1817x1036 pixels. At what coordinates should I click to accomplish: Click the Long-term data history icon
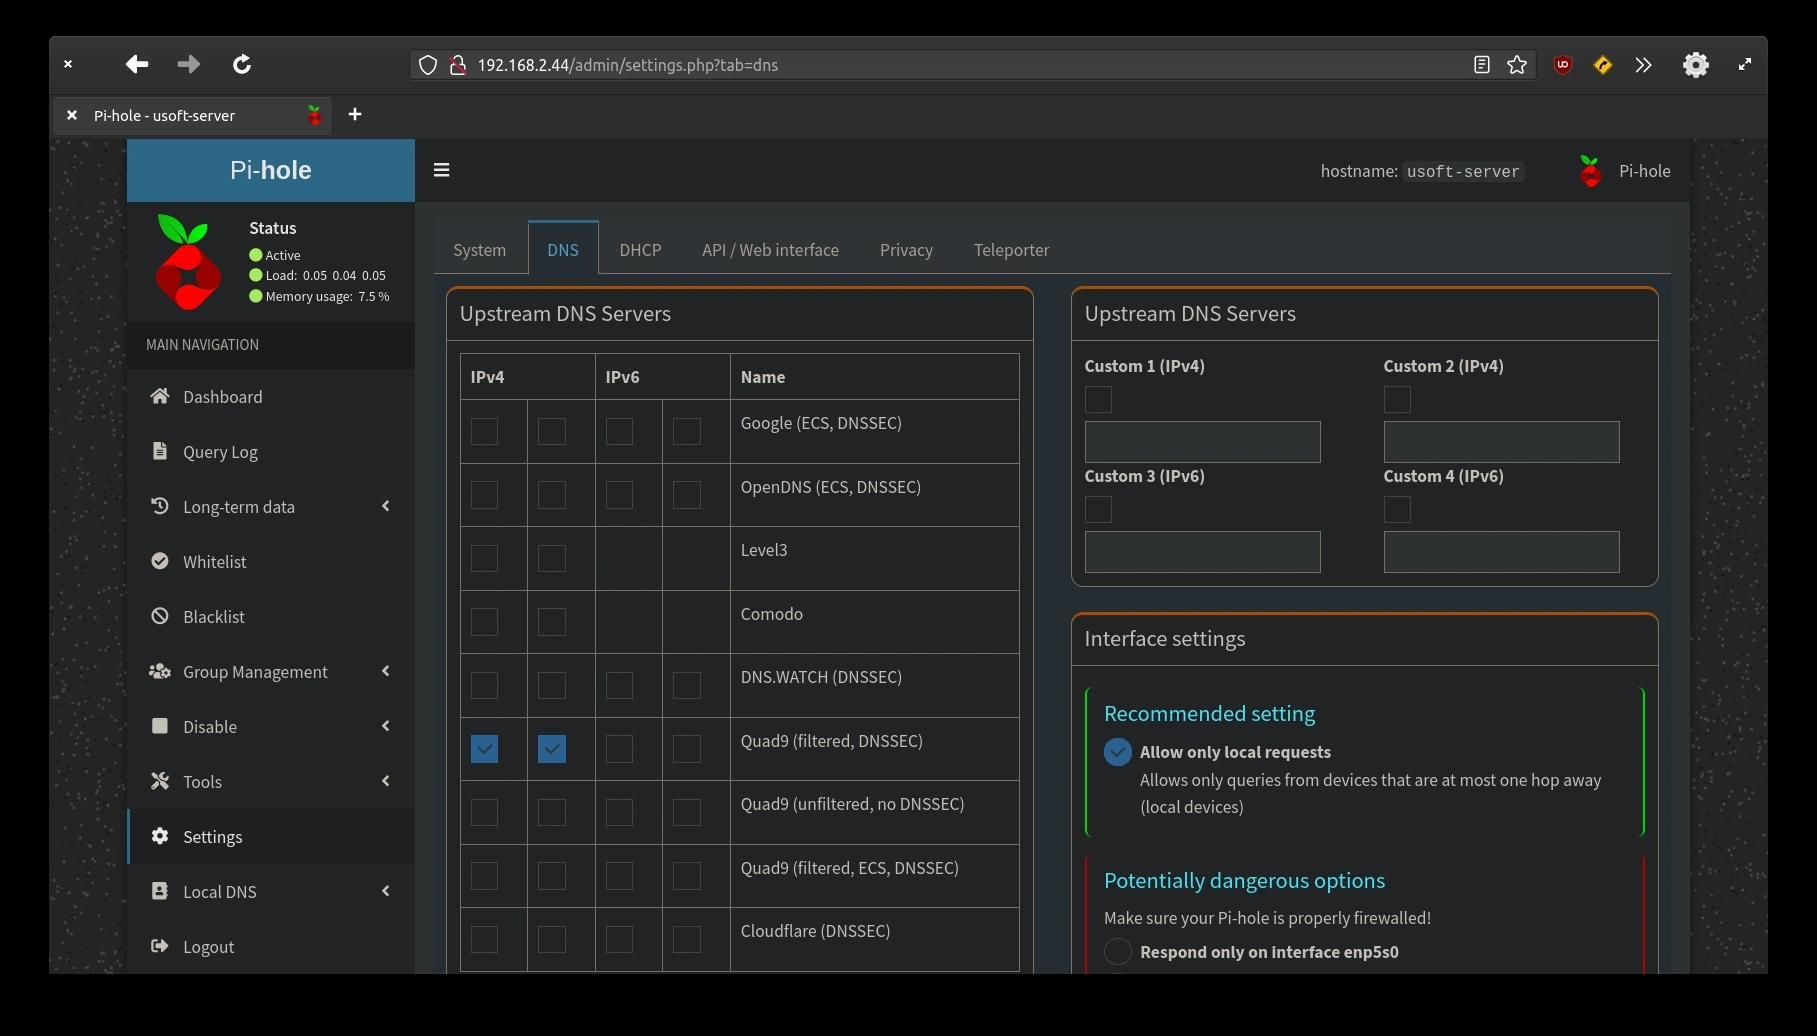pyautogui.click(x=160, y=506)
